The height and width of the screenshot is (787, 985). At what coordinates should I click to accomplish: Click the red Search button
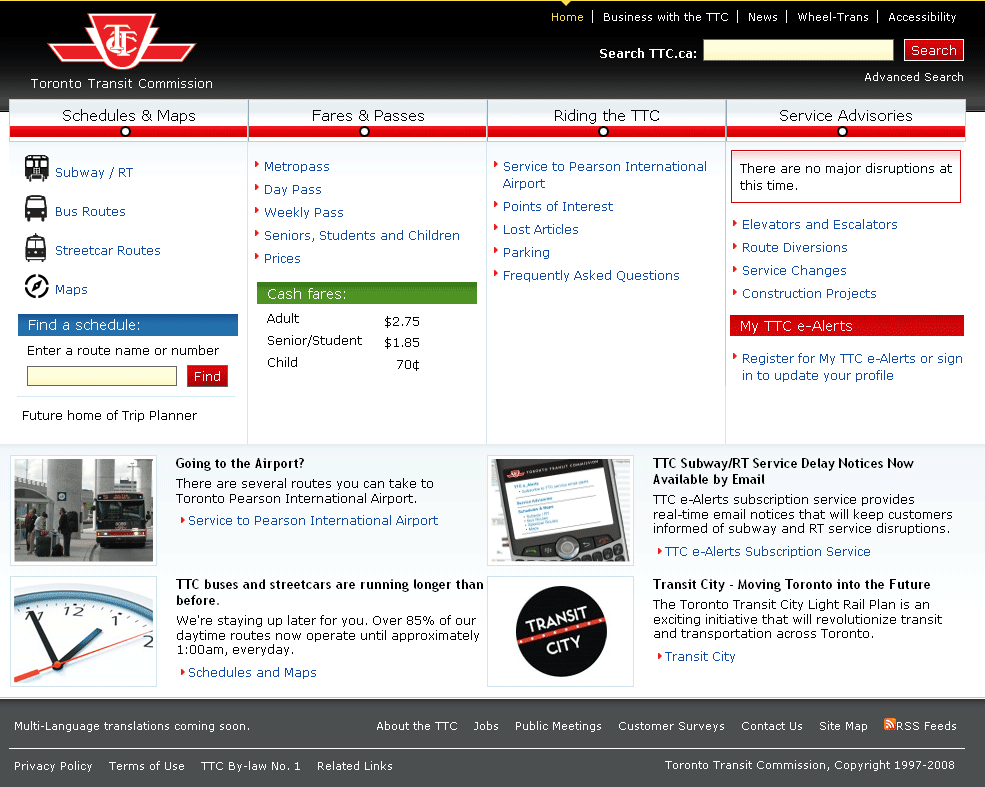coord(933,50)
